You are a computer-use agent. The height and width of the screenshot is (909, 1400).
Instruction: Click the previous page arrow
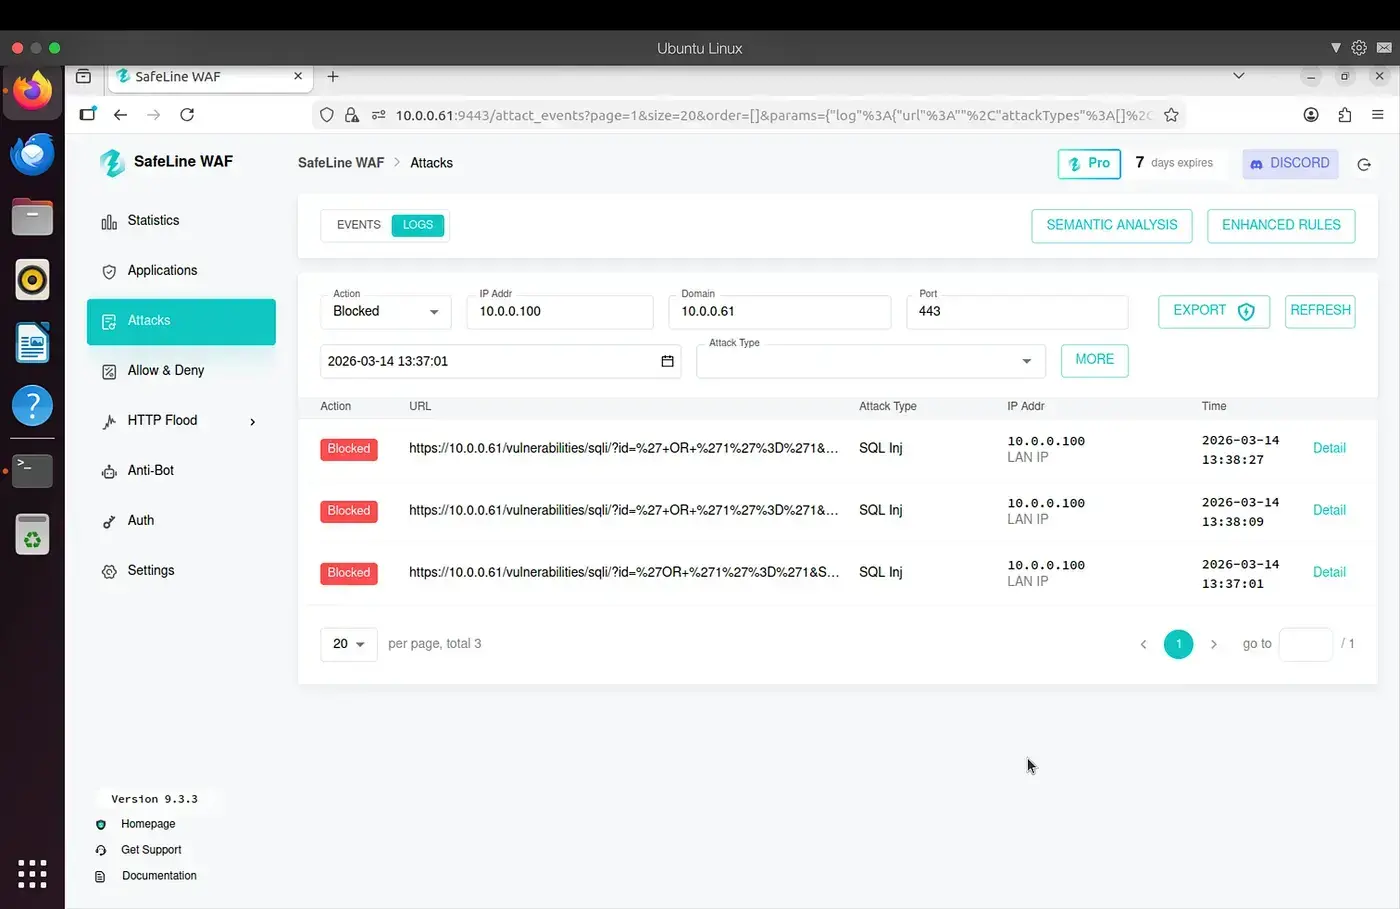pos(1143,644)
